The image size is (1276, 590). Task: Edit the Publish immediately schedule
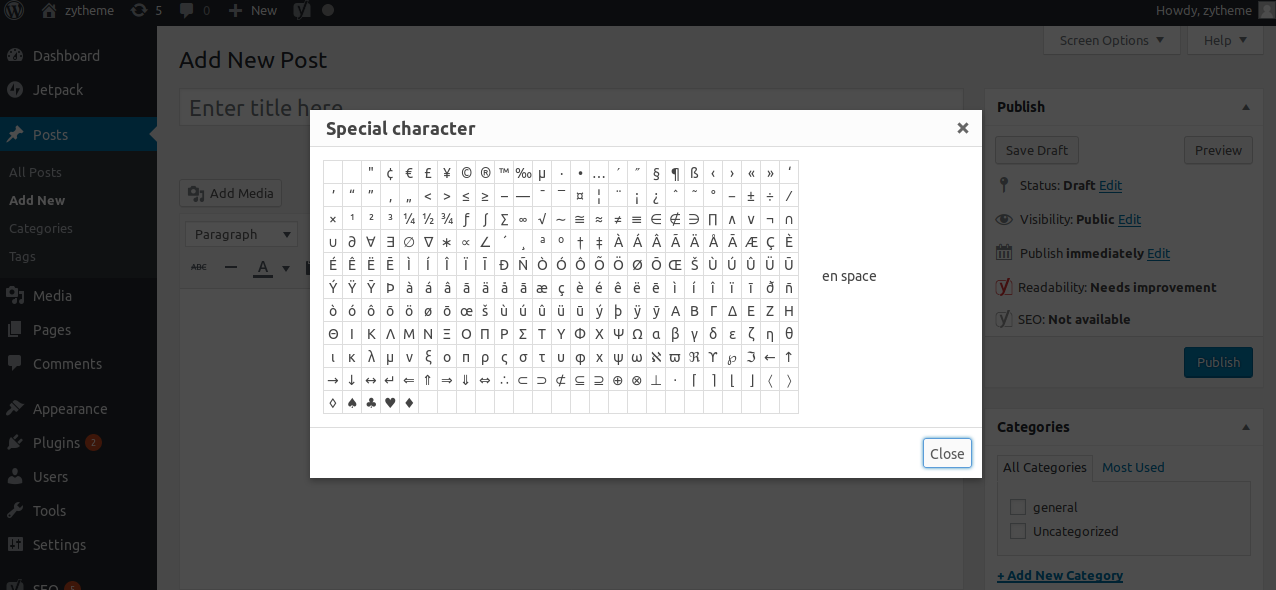[x=1158, y=253]
